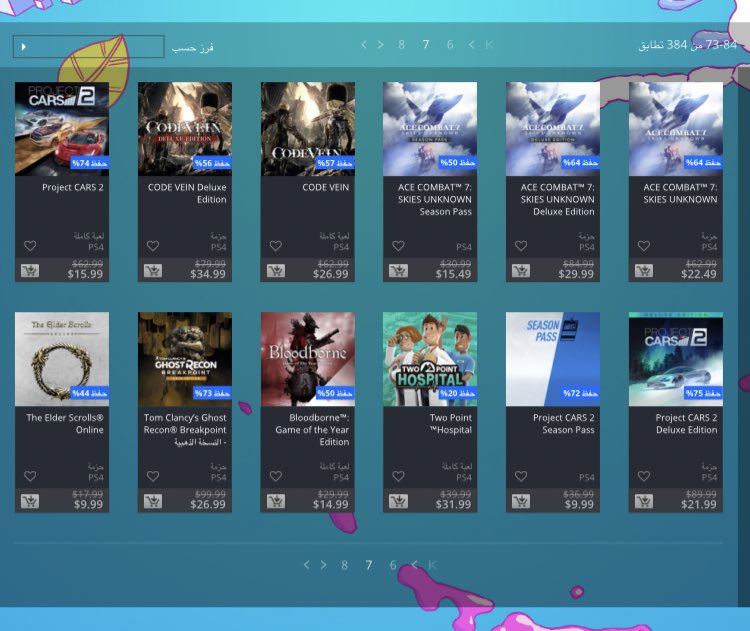Add Ghost Recon Breakpoint to cart
This screenshot has width=750, height=631.
pos(153,501)
